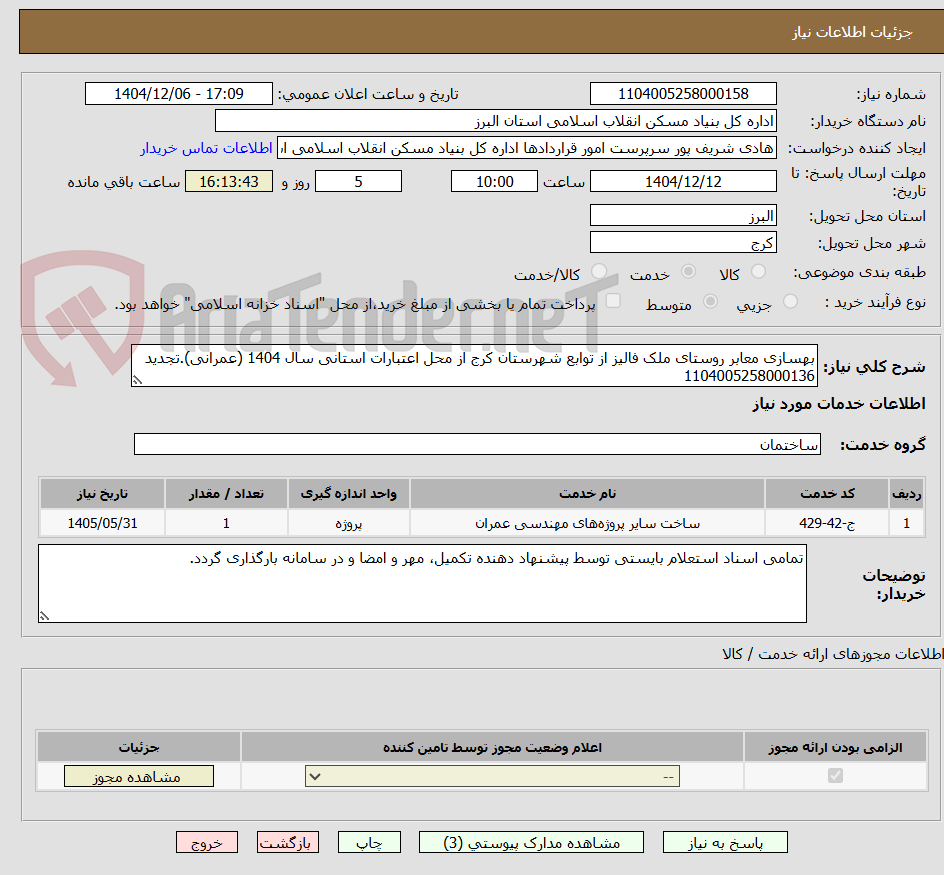Click the خروج exit button
This screenshot has height=875, width=944.
206,842
